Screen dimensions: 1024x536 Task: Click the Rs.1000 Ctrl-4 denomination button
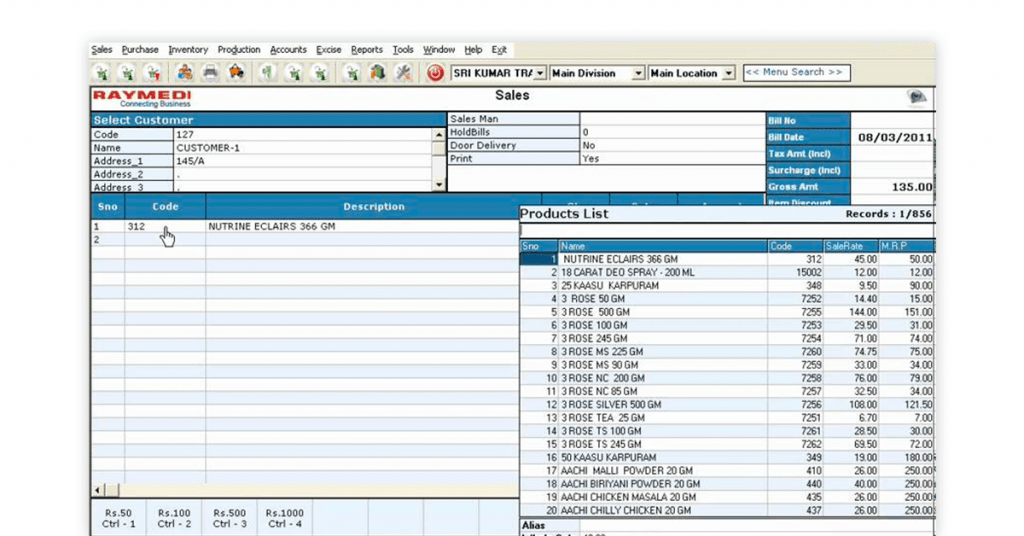click(x=285, y=518)
